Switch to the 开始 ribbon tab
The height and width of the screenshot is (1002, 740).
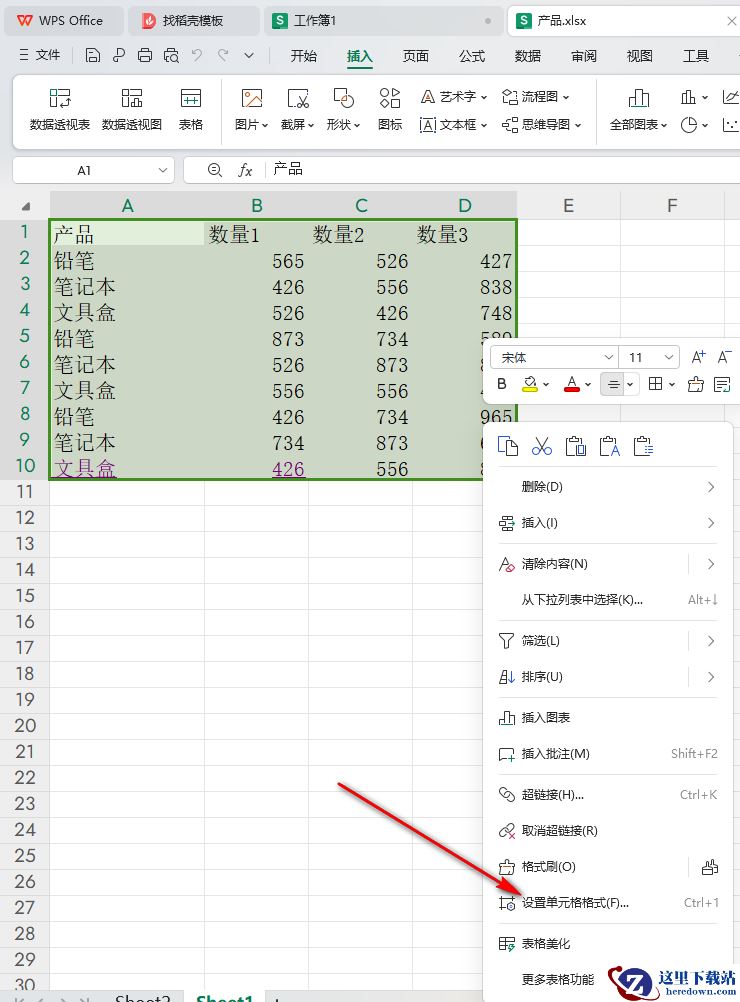304,56
